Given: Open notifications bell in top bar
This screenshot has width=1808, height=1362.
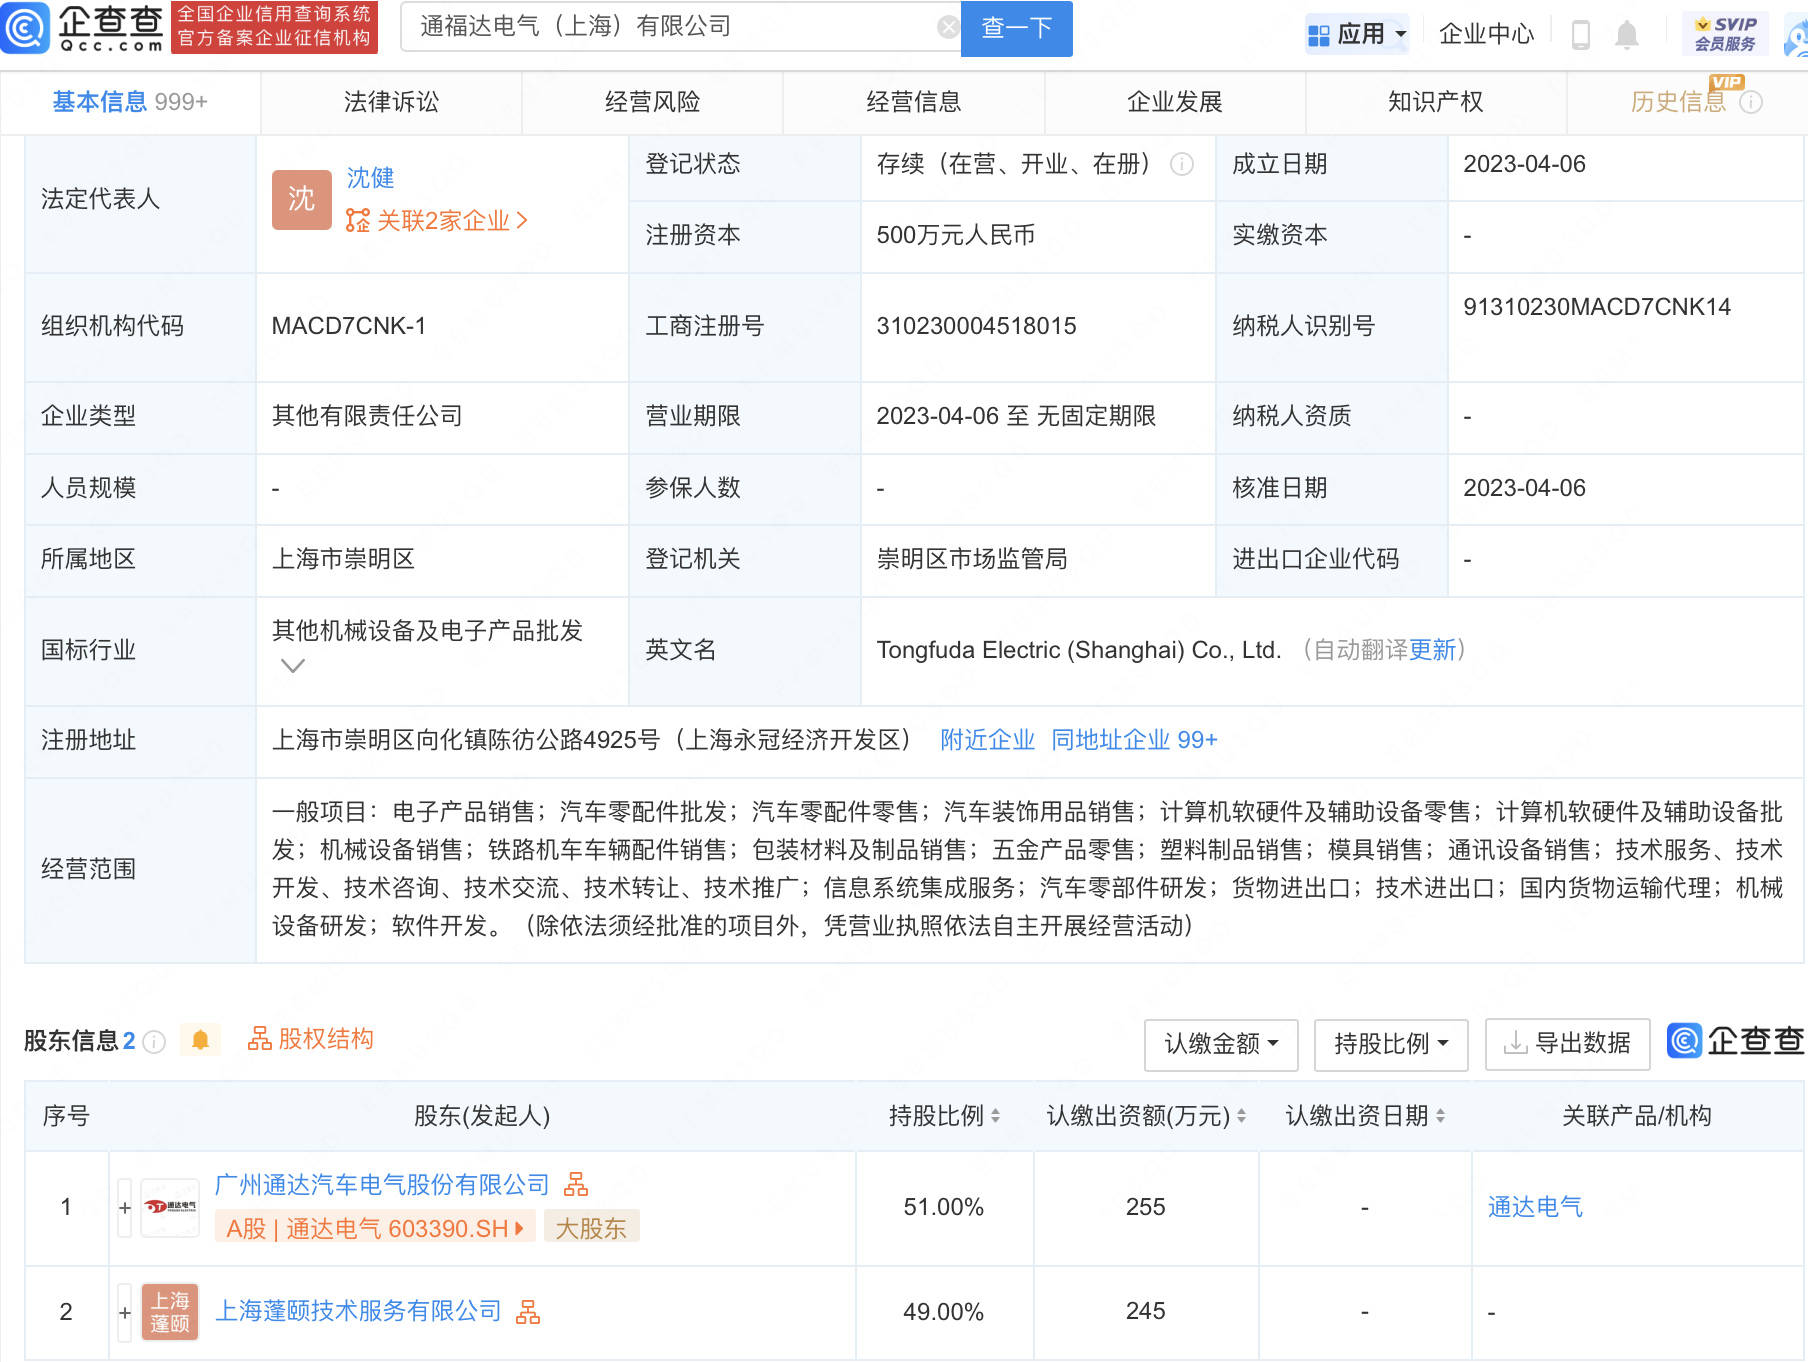Looking at the screenshot, I should pos(1627,35).
